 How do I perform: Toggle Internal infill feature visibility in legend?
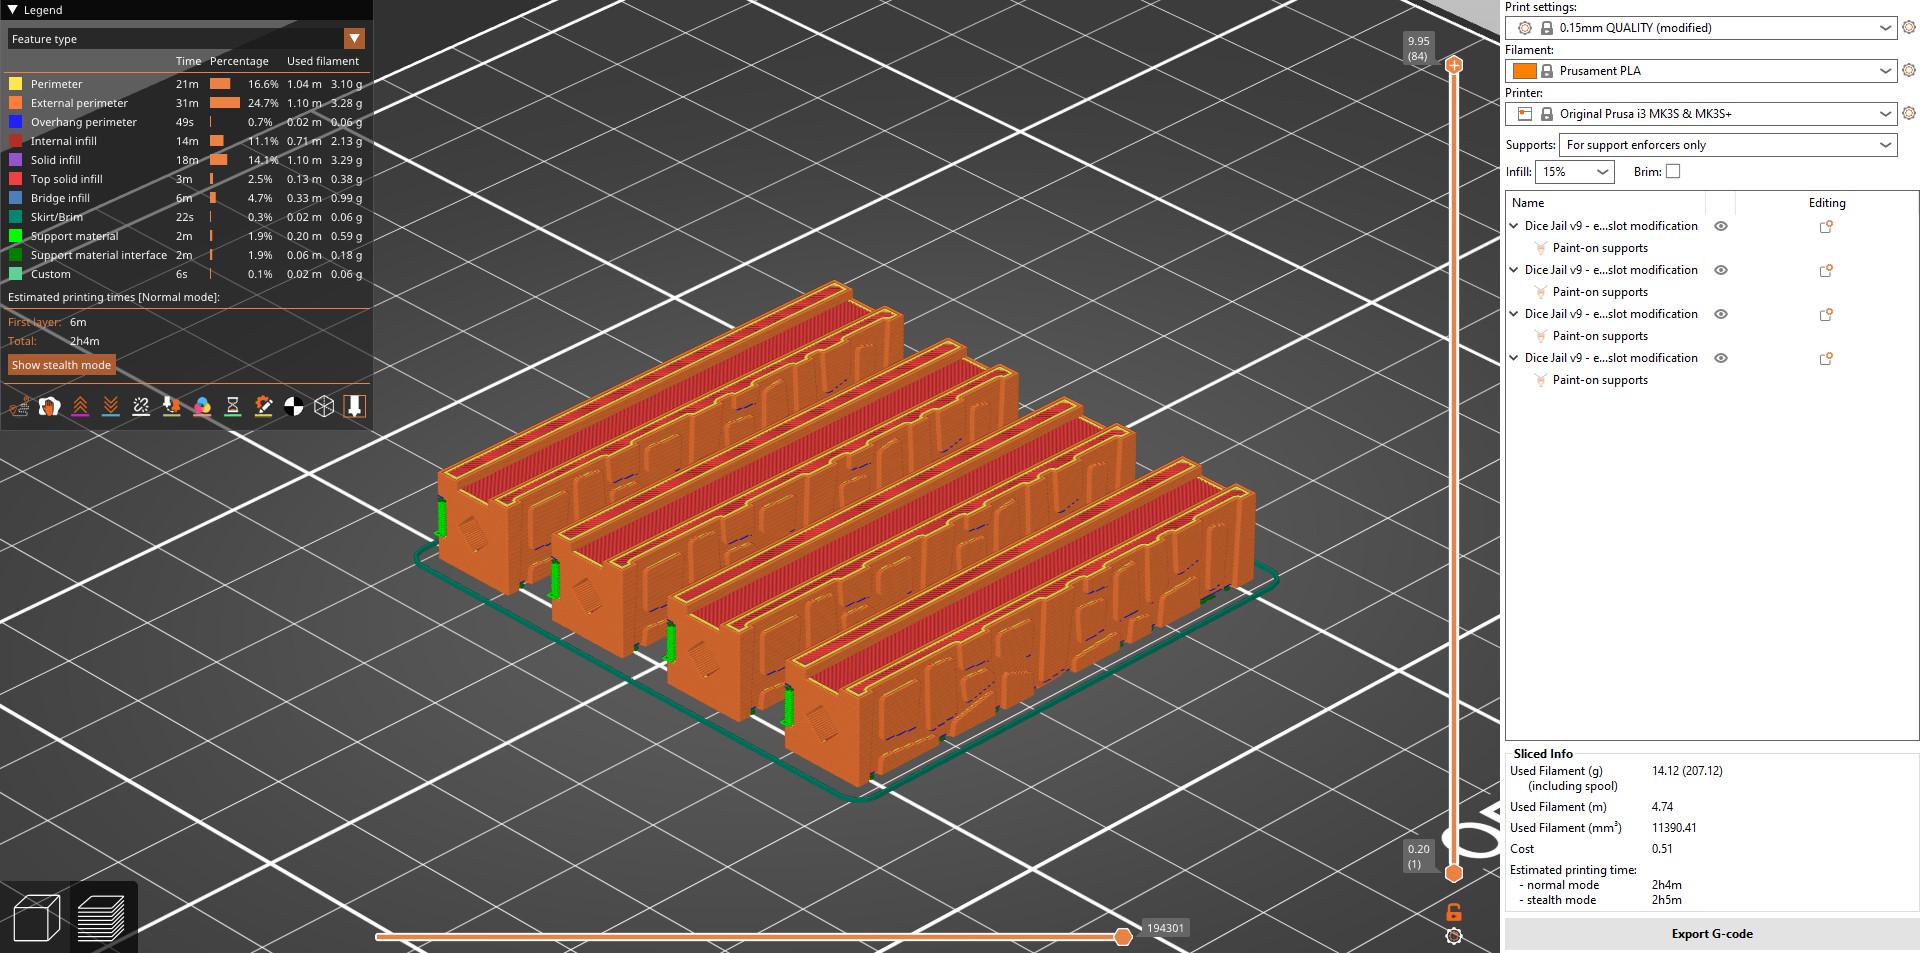185,141
